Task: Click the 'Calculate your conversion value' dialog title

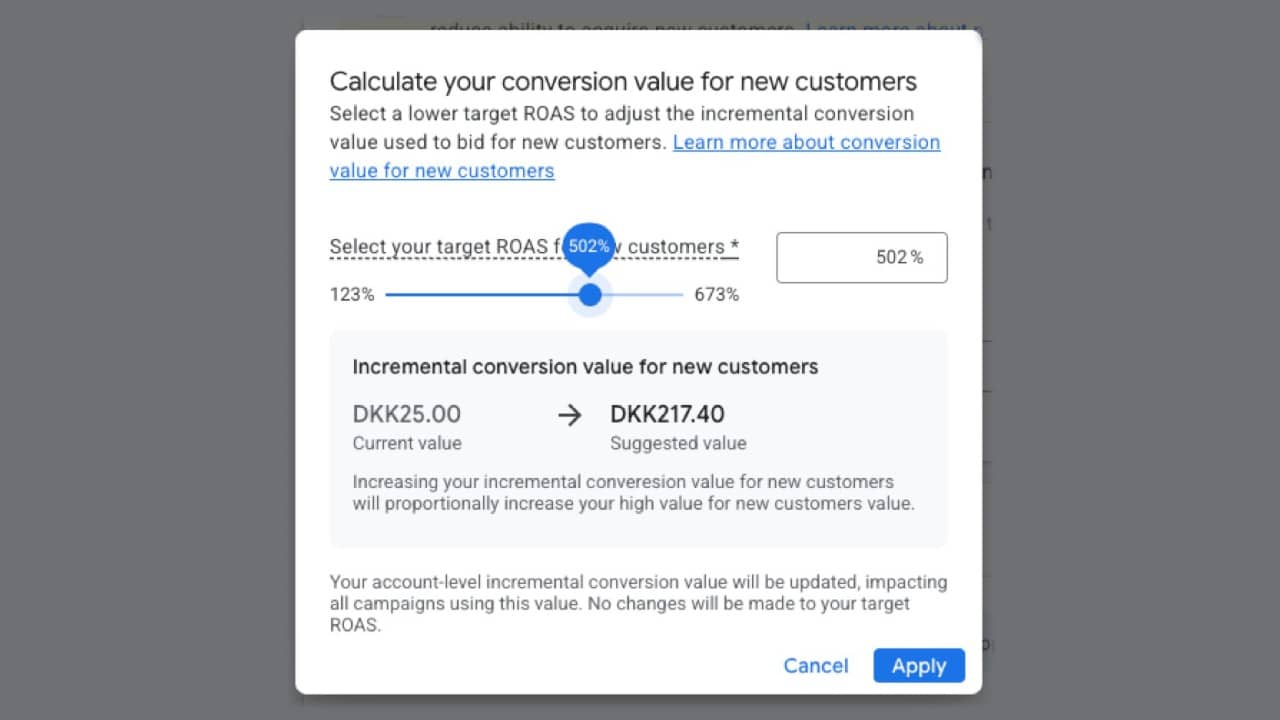Action: pyautogui.click(x=623, y=82)
